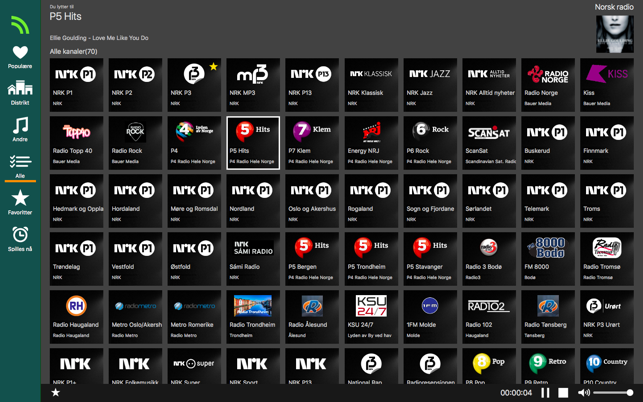Play NRK P1 Trøndelag
Image resolution: width=643 pixels, height=402 pixels.
coord(76,259)
